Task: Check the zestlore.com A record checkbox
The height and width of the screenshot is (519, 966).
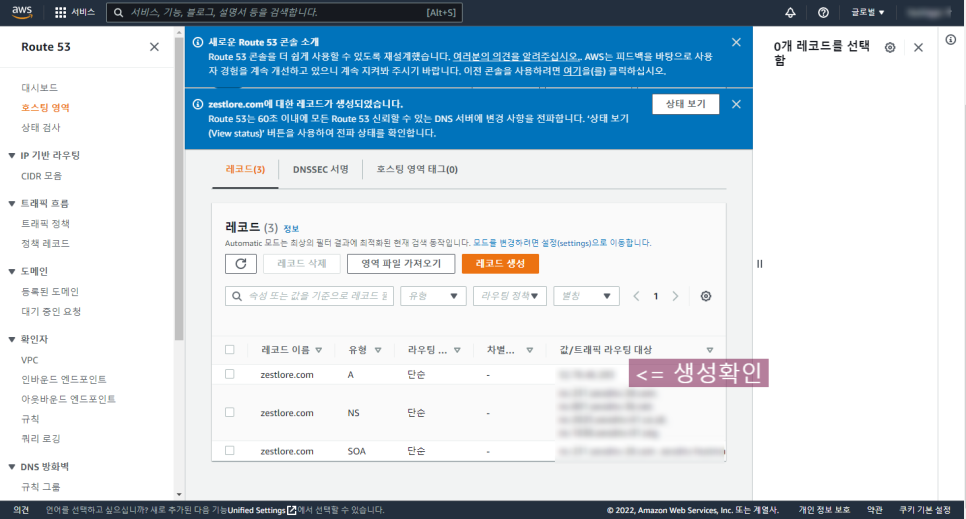Action: pos(230,374)
